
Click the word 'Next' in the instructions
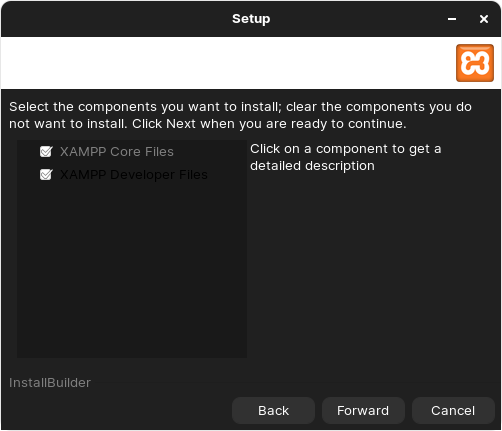pyautogui.click(x=181, y=124)
